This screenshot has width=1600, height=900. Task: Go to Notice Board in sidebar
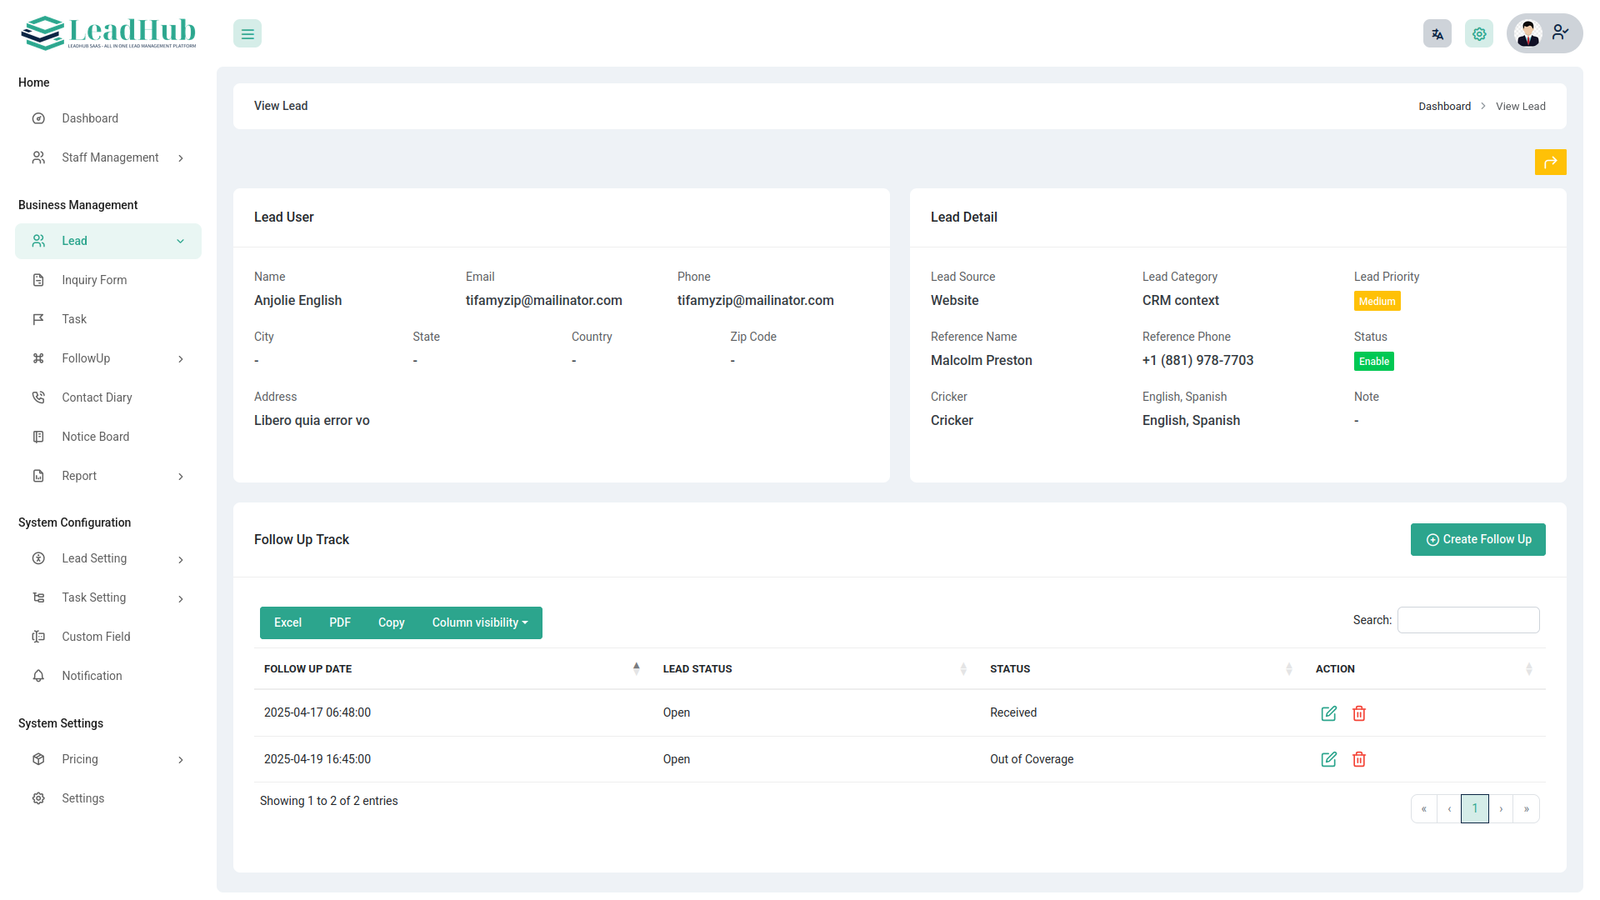[x=95, y=437]
